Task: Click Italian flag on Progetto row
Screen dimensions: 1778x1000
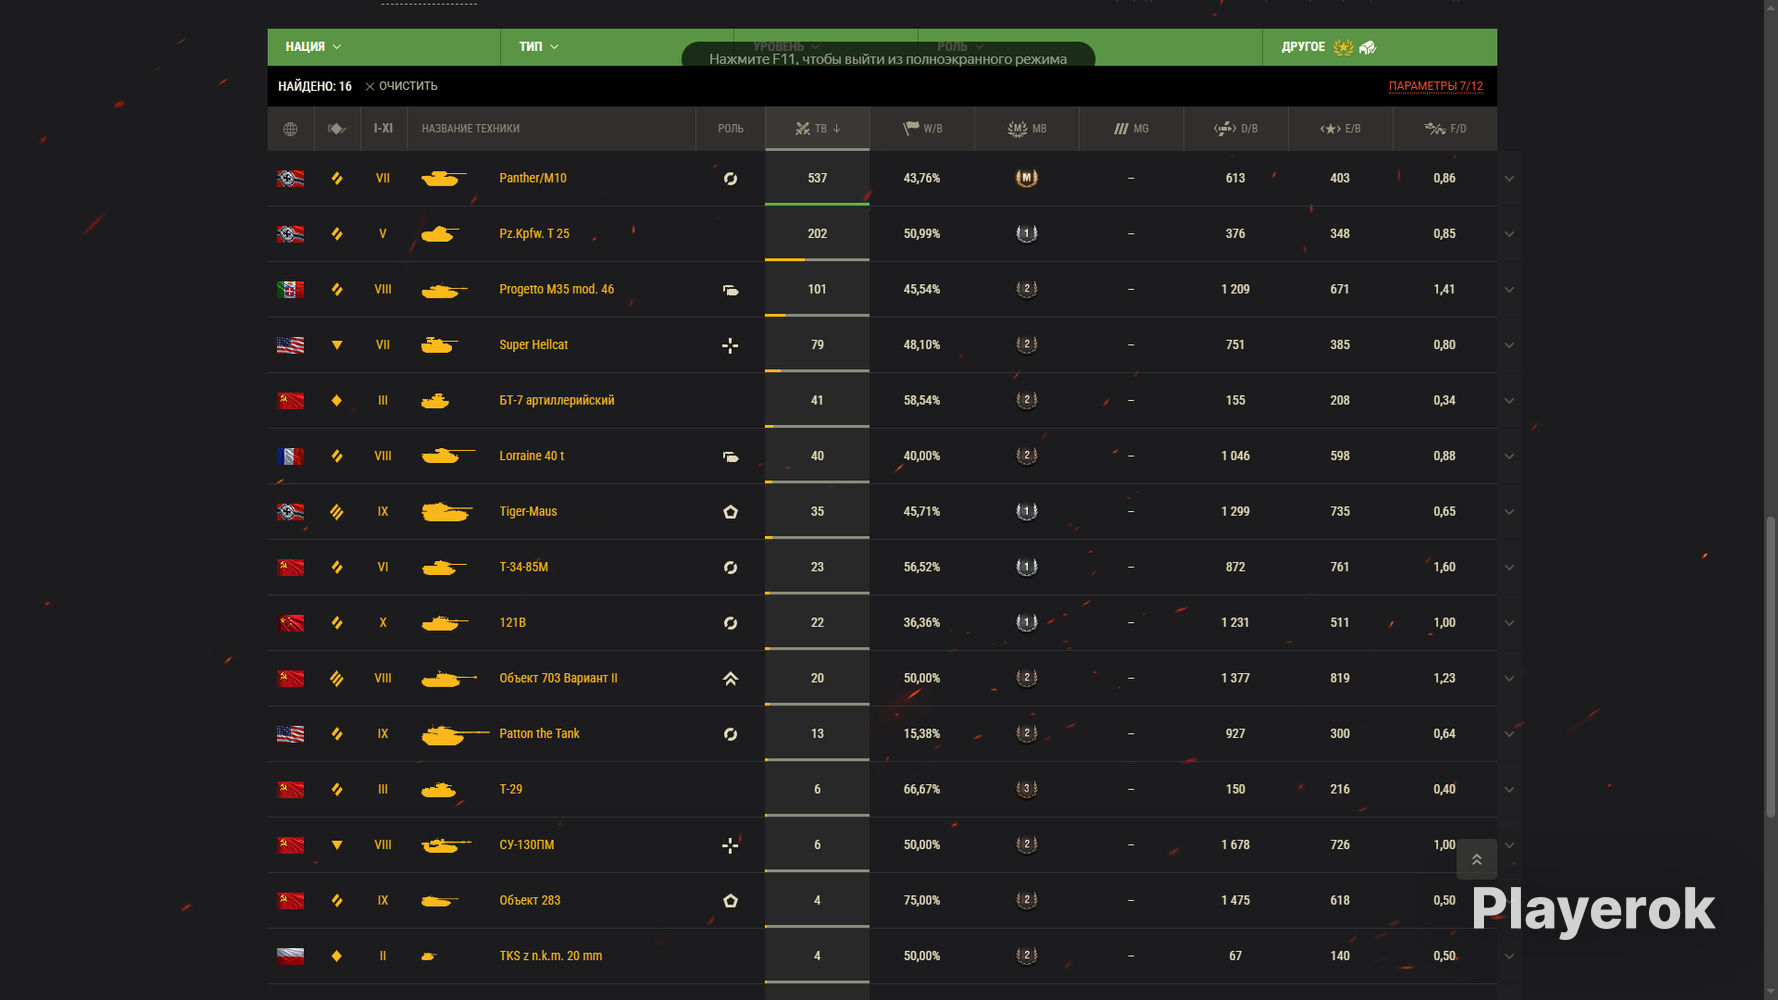Action: coord(290,290)
